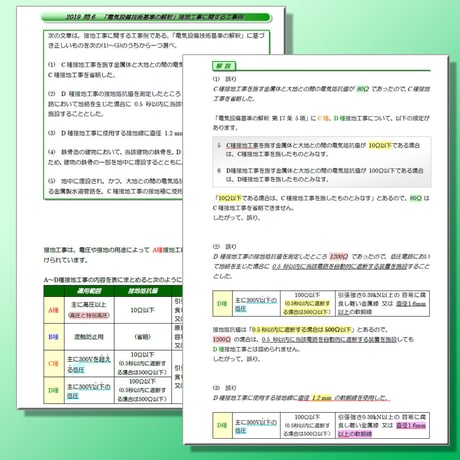Screen dimensions: 460x460
Task: Click "100Ω以下" in the back table D種 row
Action: coord(142,381)
